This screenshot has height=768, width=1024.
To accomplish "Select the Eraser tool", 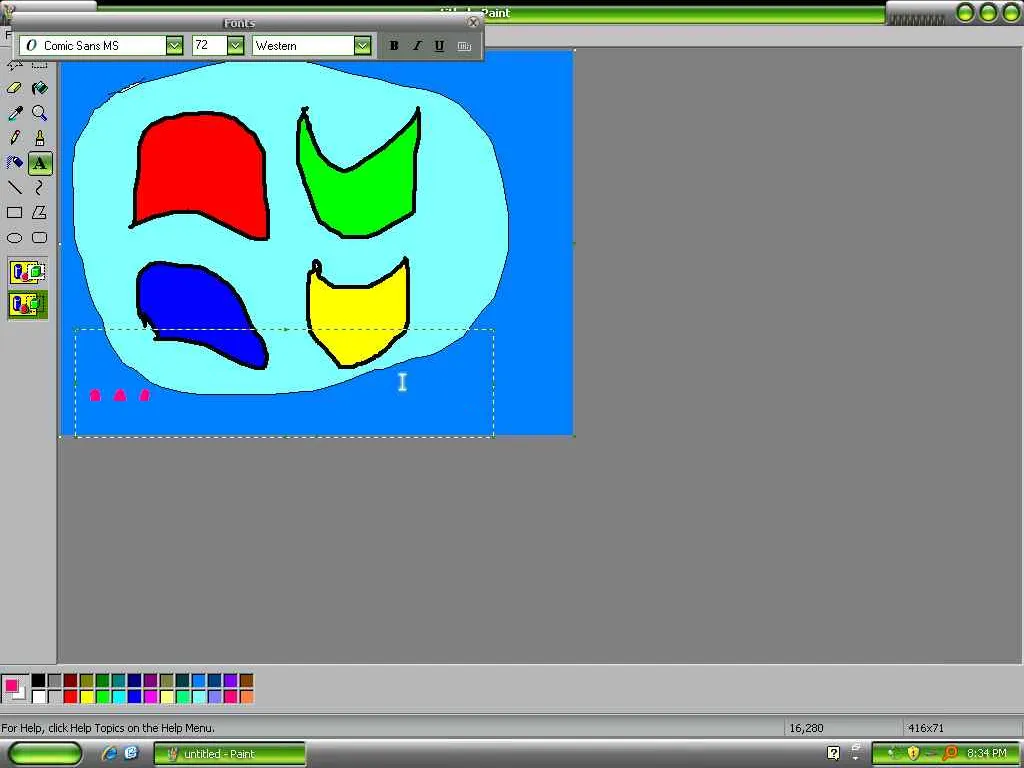I will point(14,88).
